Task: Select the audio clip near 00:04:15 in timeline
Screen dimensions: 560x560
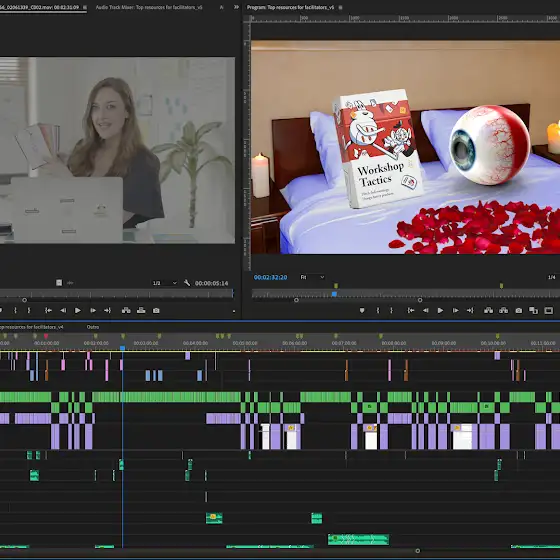Action: click(214, 518)
